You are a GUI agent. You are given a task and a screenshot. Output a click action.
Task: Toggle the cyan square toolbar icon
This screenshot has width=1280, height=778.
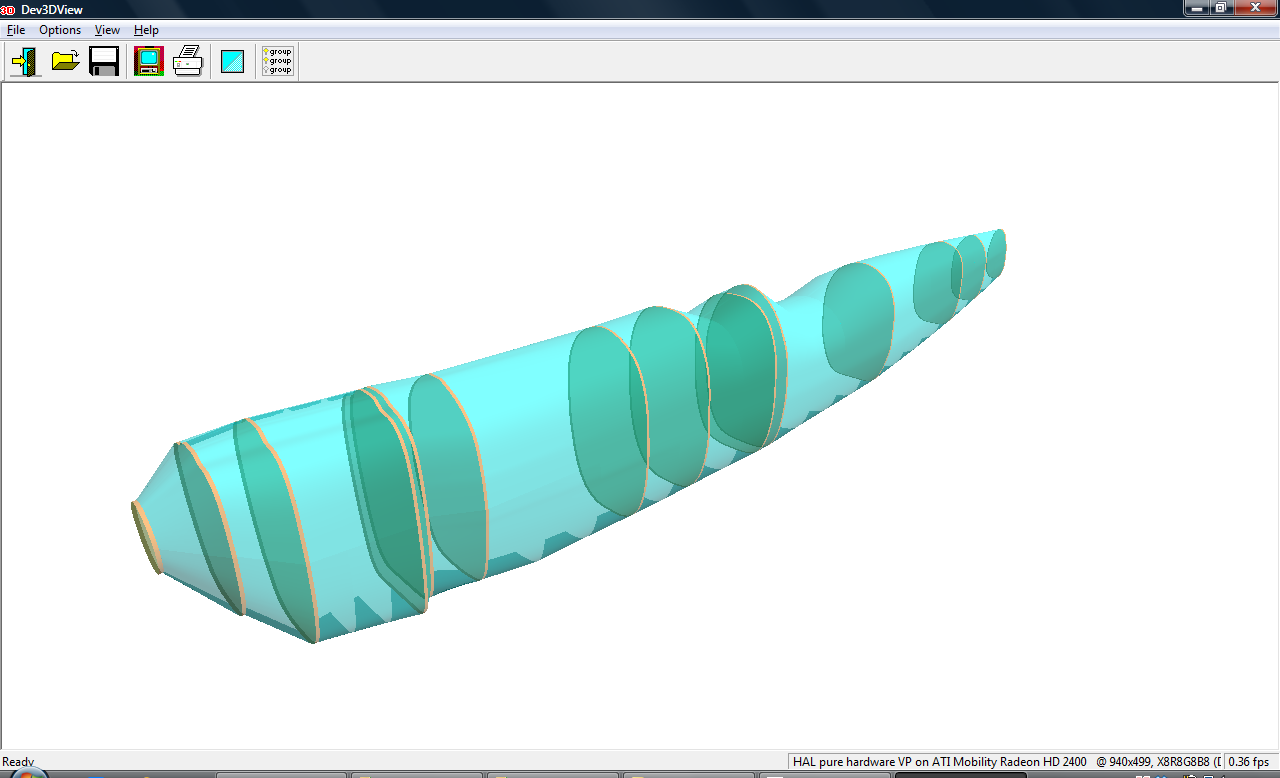(x=232, y=62)
